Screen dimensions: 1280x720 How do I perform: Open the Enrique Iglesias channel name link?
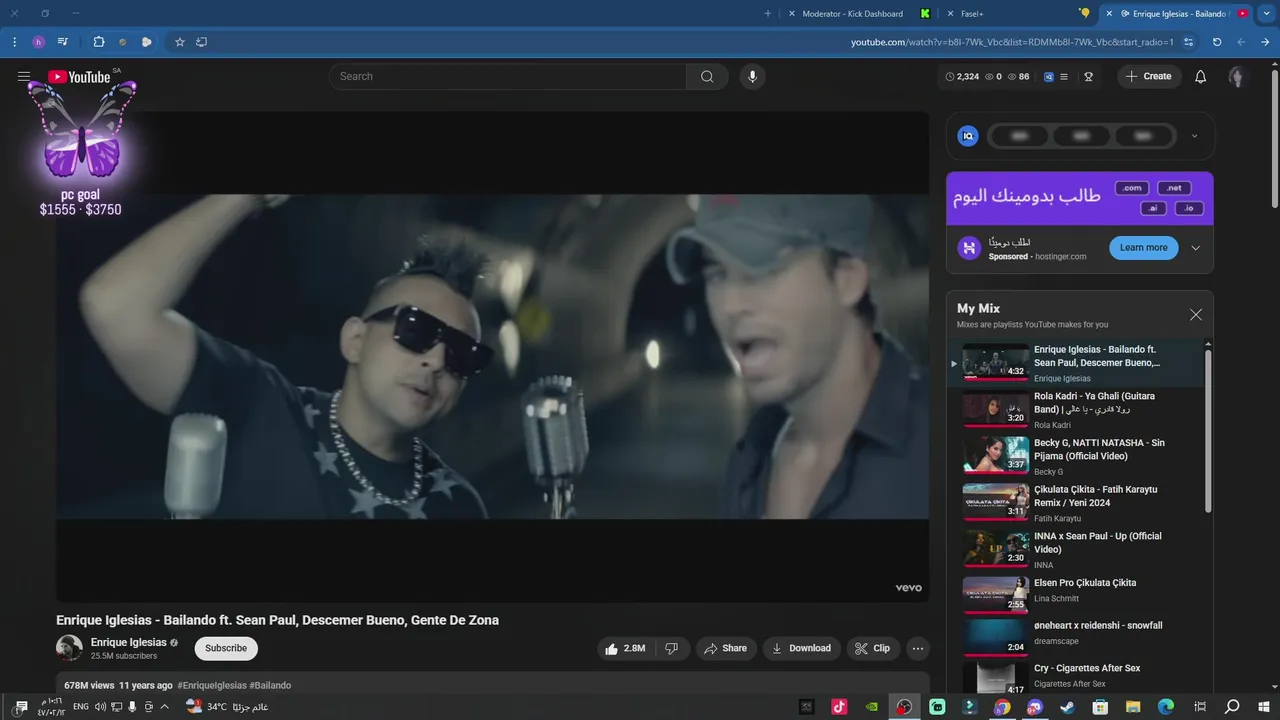[129, 643]
